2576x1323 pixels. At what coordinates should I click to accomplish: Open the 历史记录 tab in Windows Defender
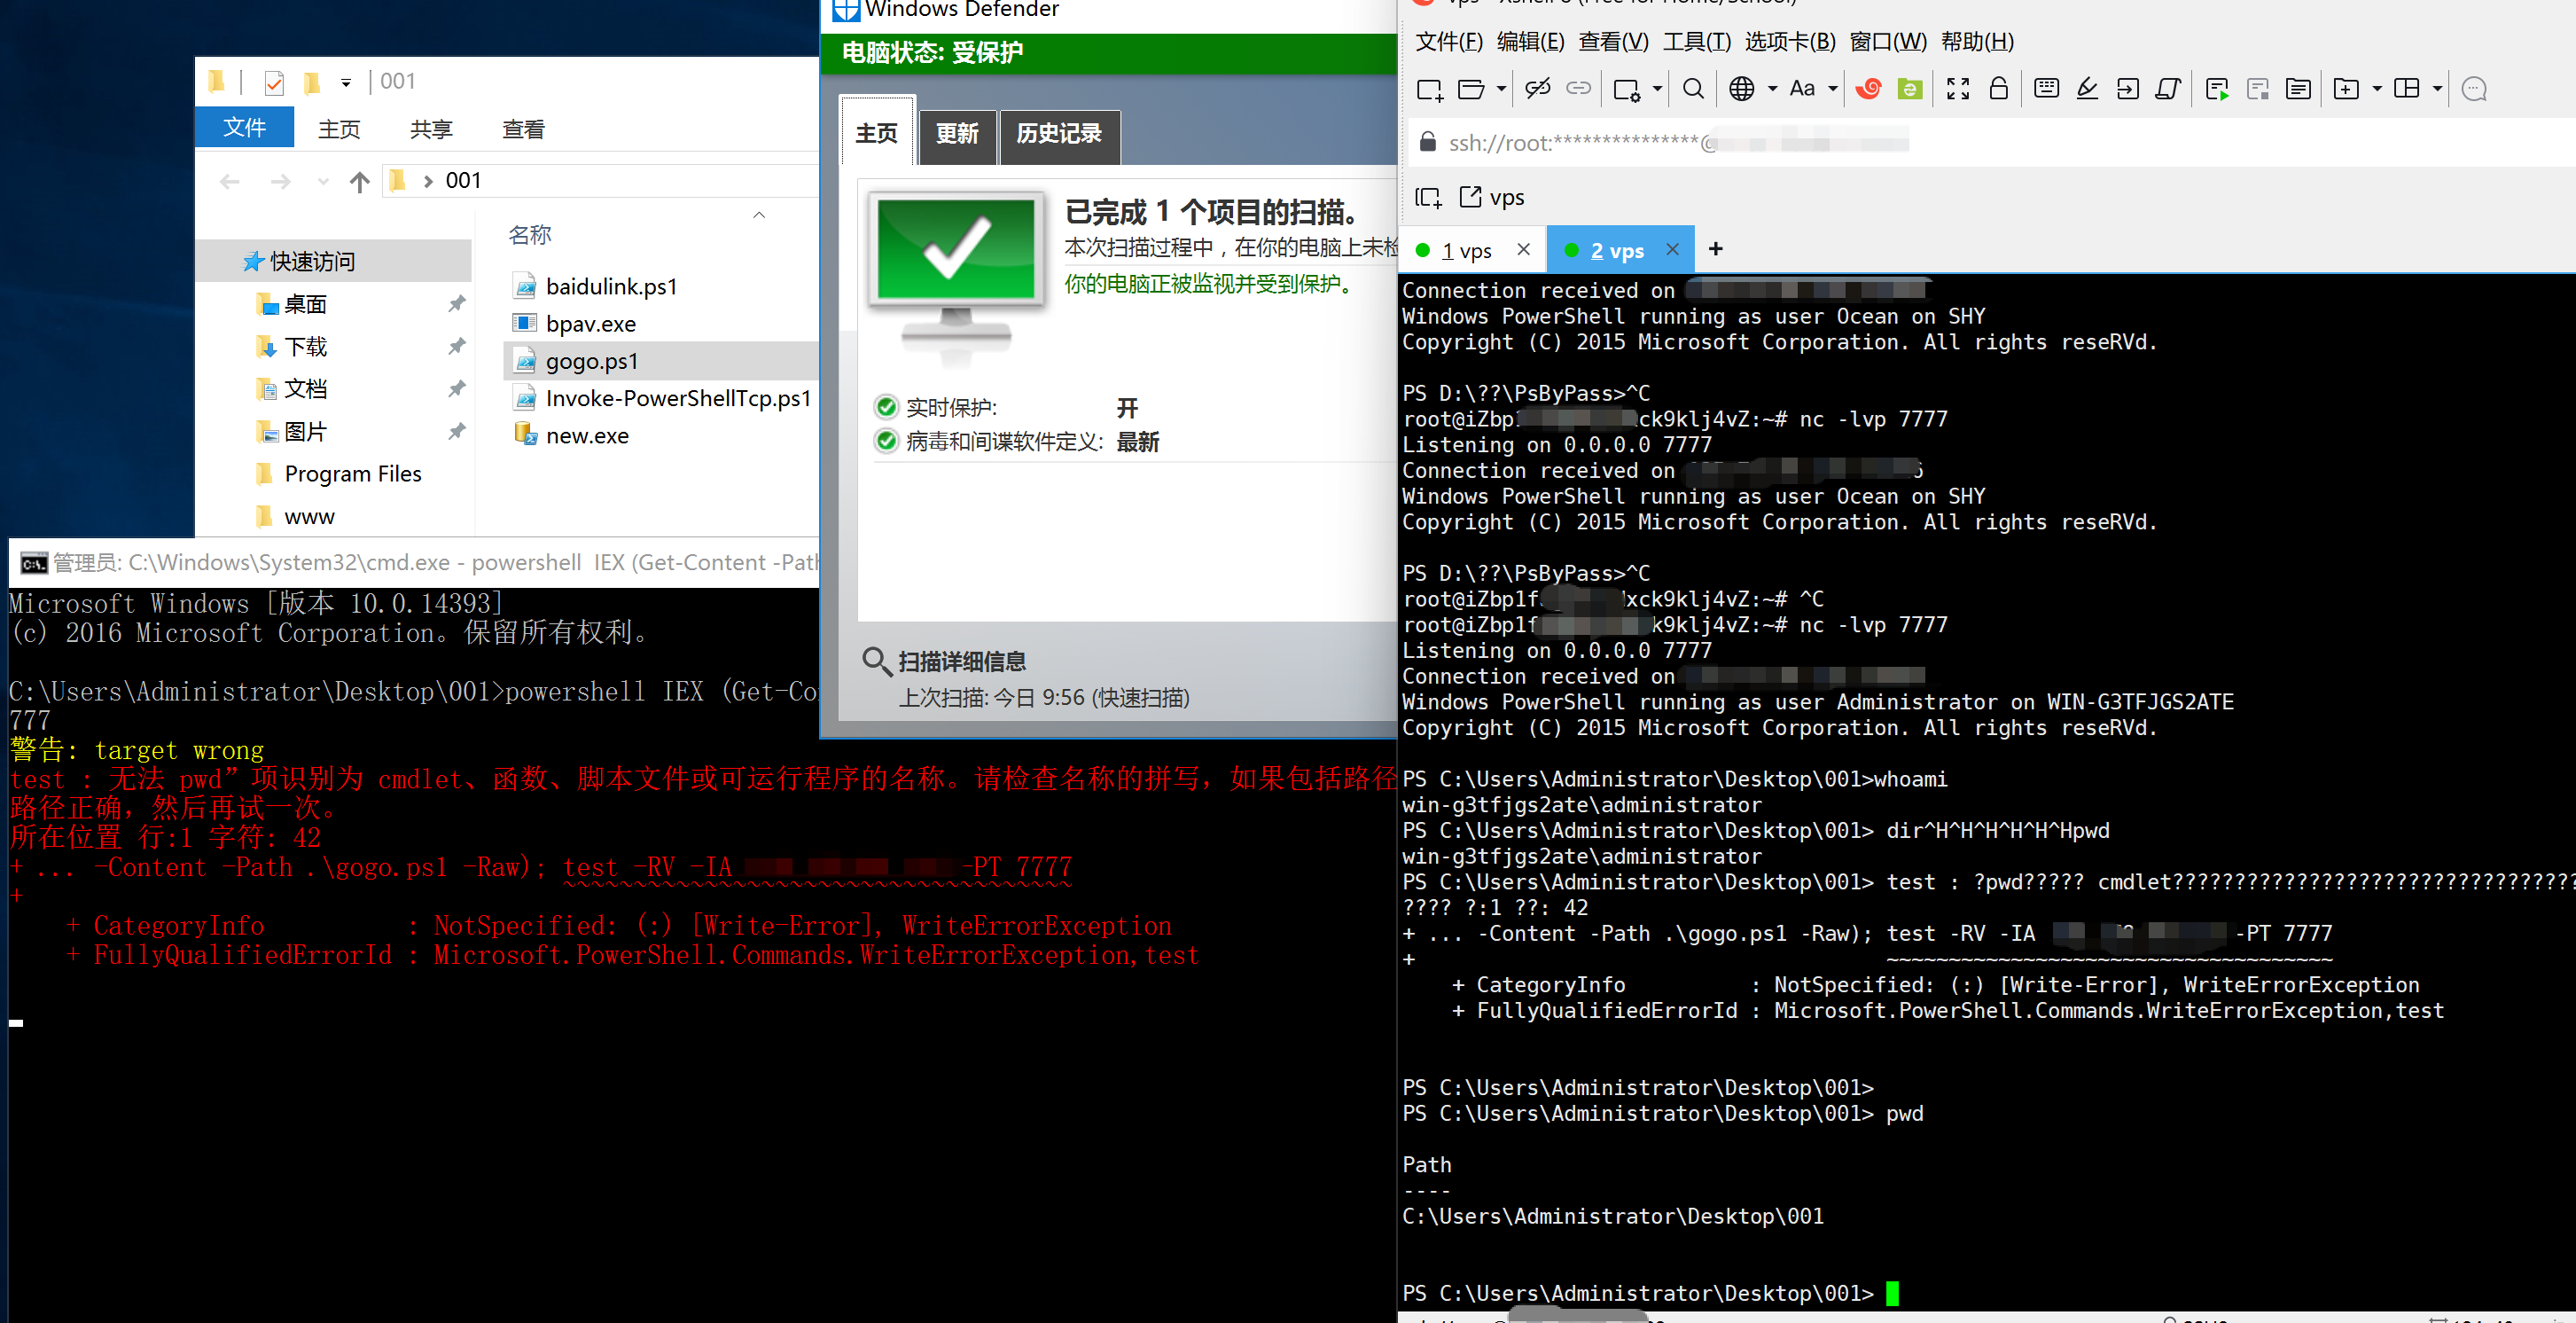(x=1058, y=134)
